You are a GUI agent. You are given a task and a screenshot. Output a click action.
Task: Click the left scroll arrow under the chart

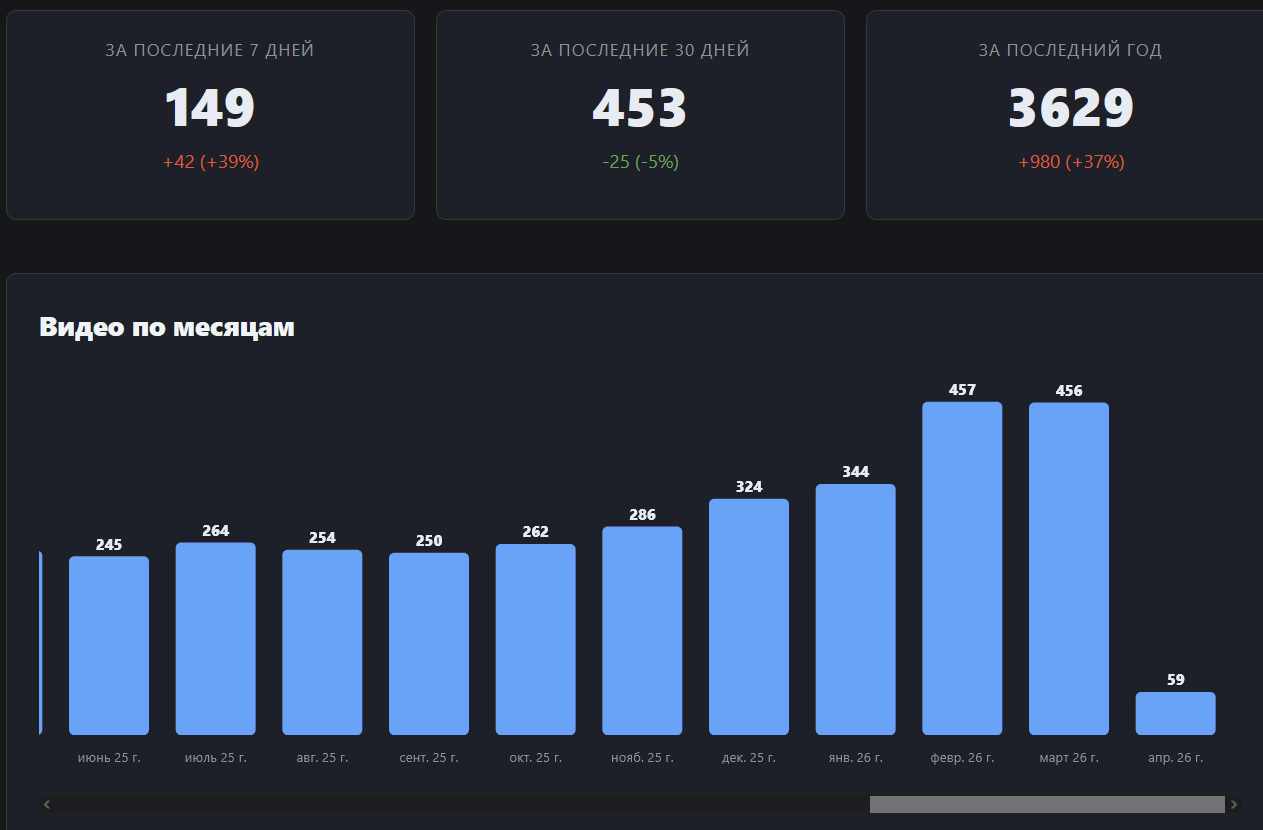click(x=47, y=804)
